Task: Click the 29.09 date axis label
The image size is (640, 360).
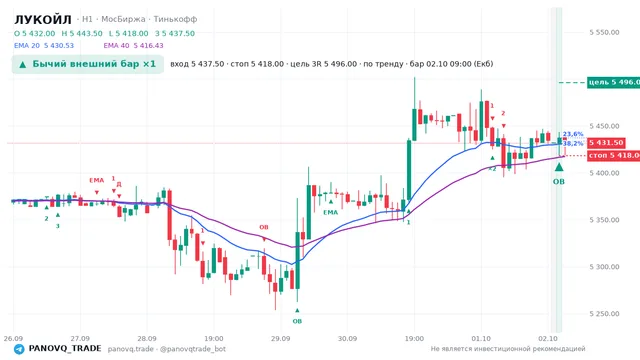Action: [x=280, y=339]
